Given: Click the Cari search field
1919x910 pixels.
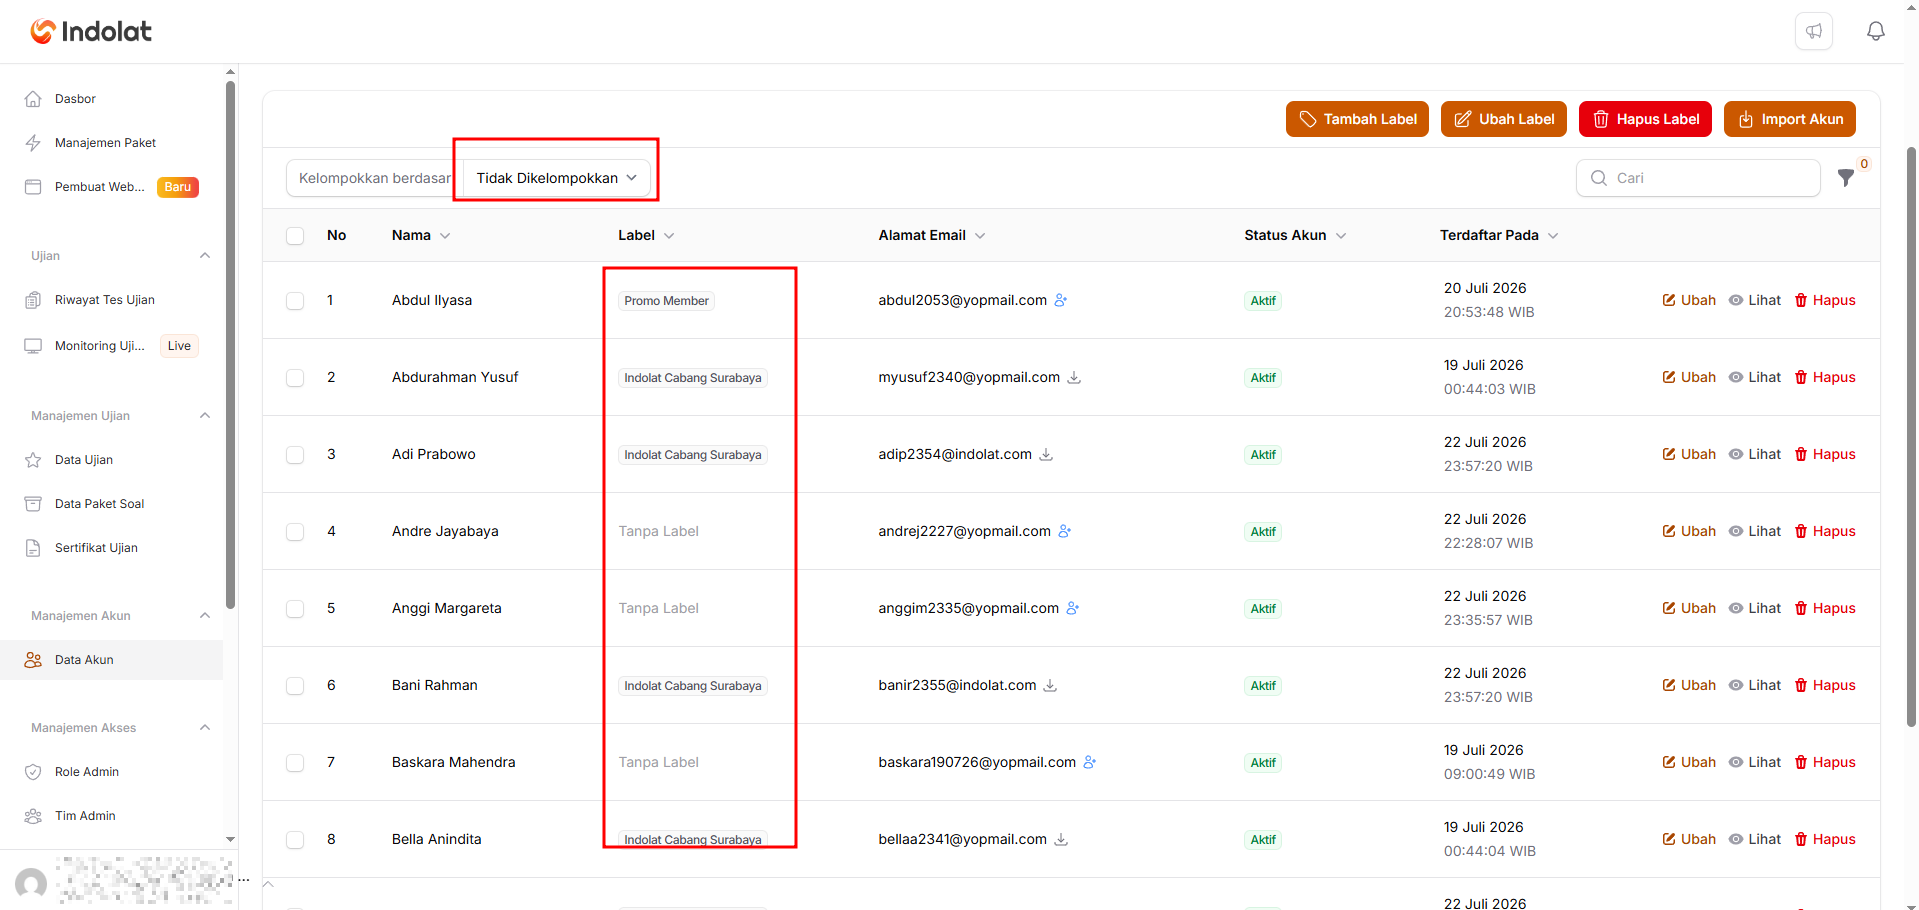Looking at the screenshot, I should coord(1698,178).
